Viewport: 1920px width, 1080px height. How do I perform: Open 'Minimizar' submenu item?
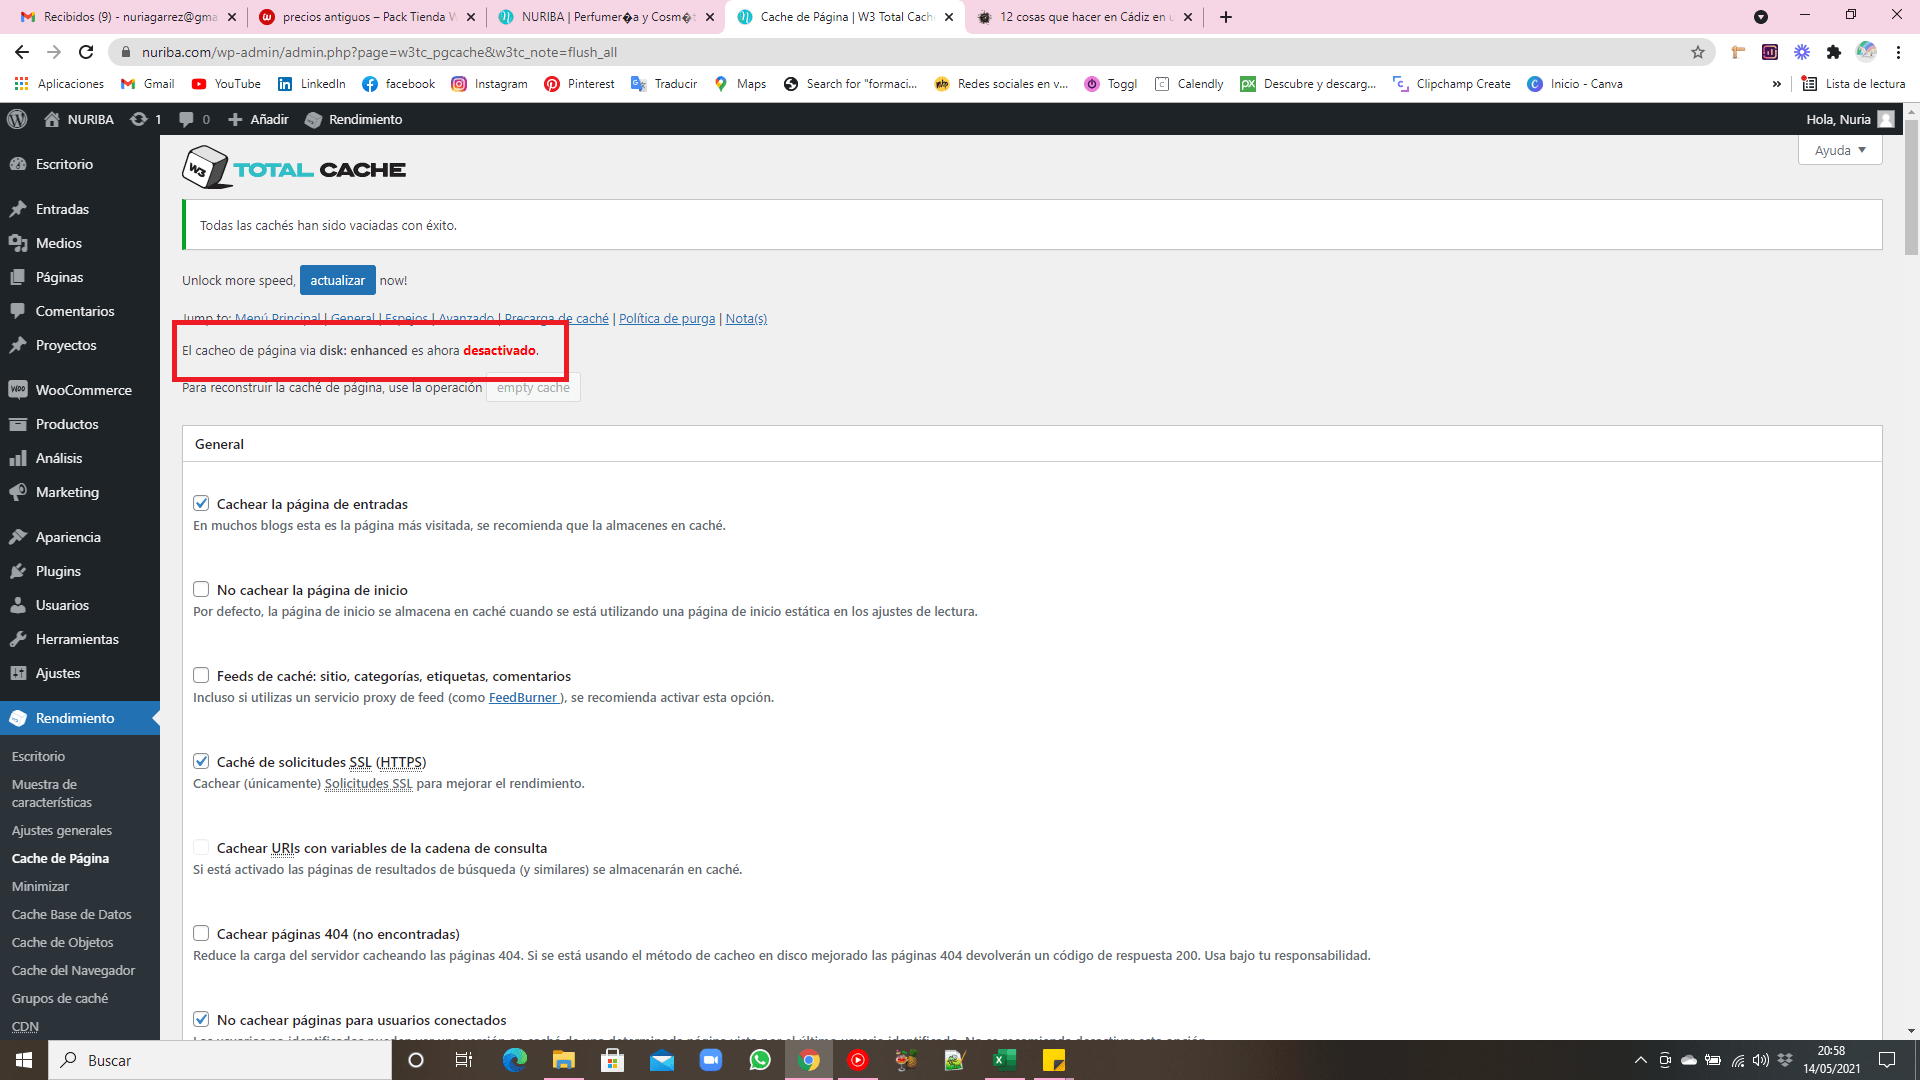(41, 886)
